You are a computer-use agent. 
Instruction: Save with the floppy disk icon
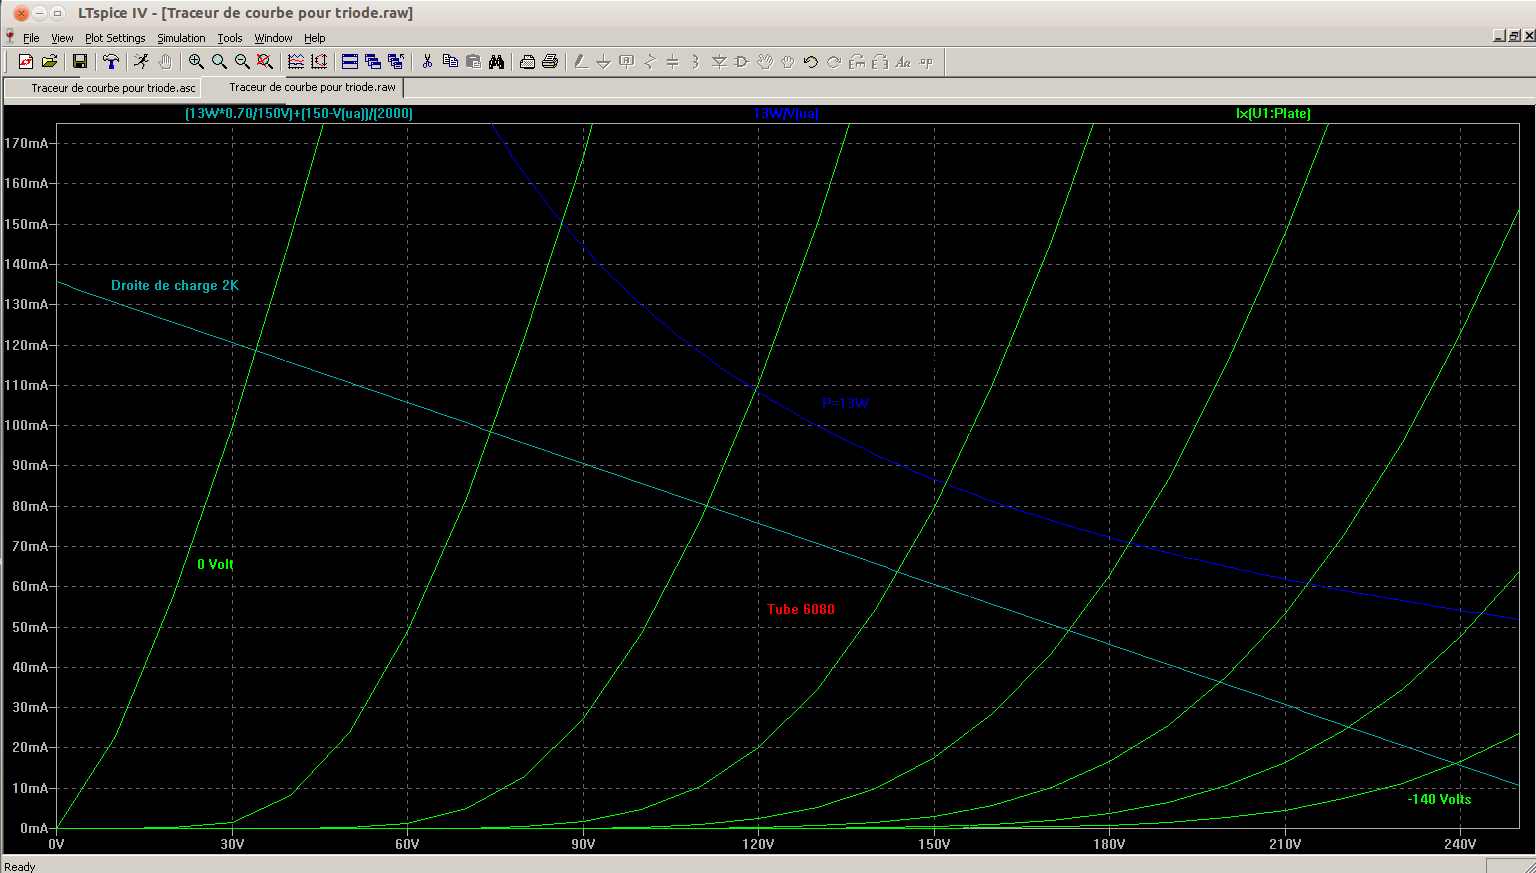click(x=80, y=62)
